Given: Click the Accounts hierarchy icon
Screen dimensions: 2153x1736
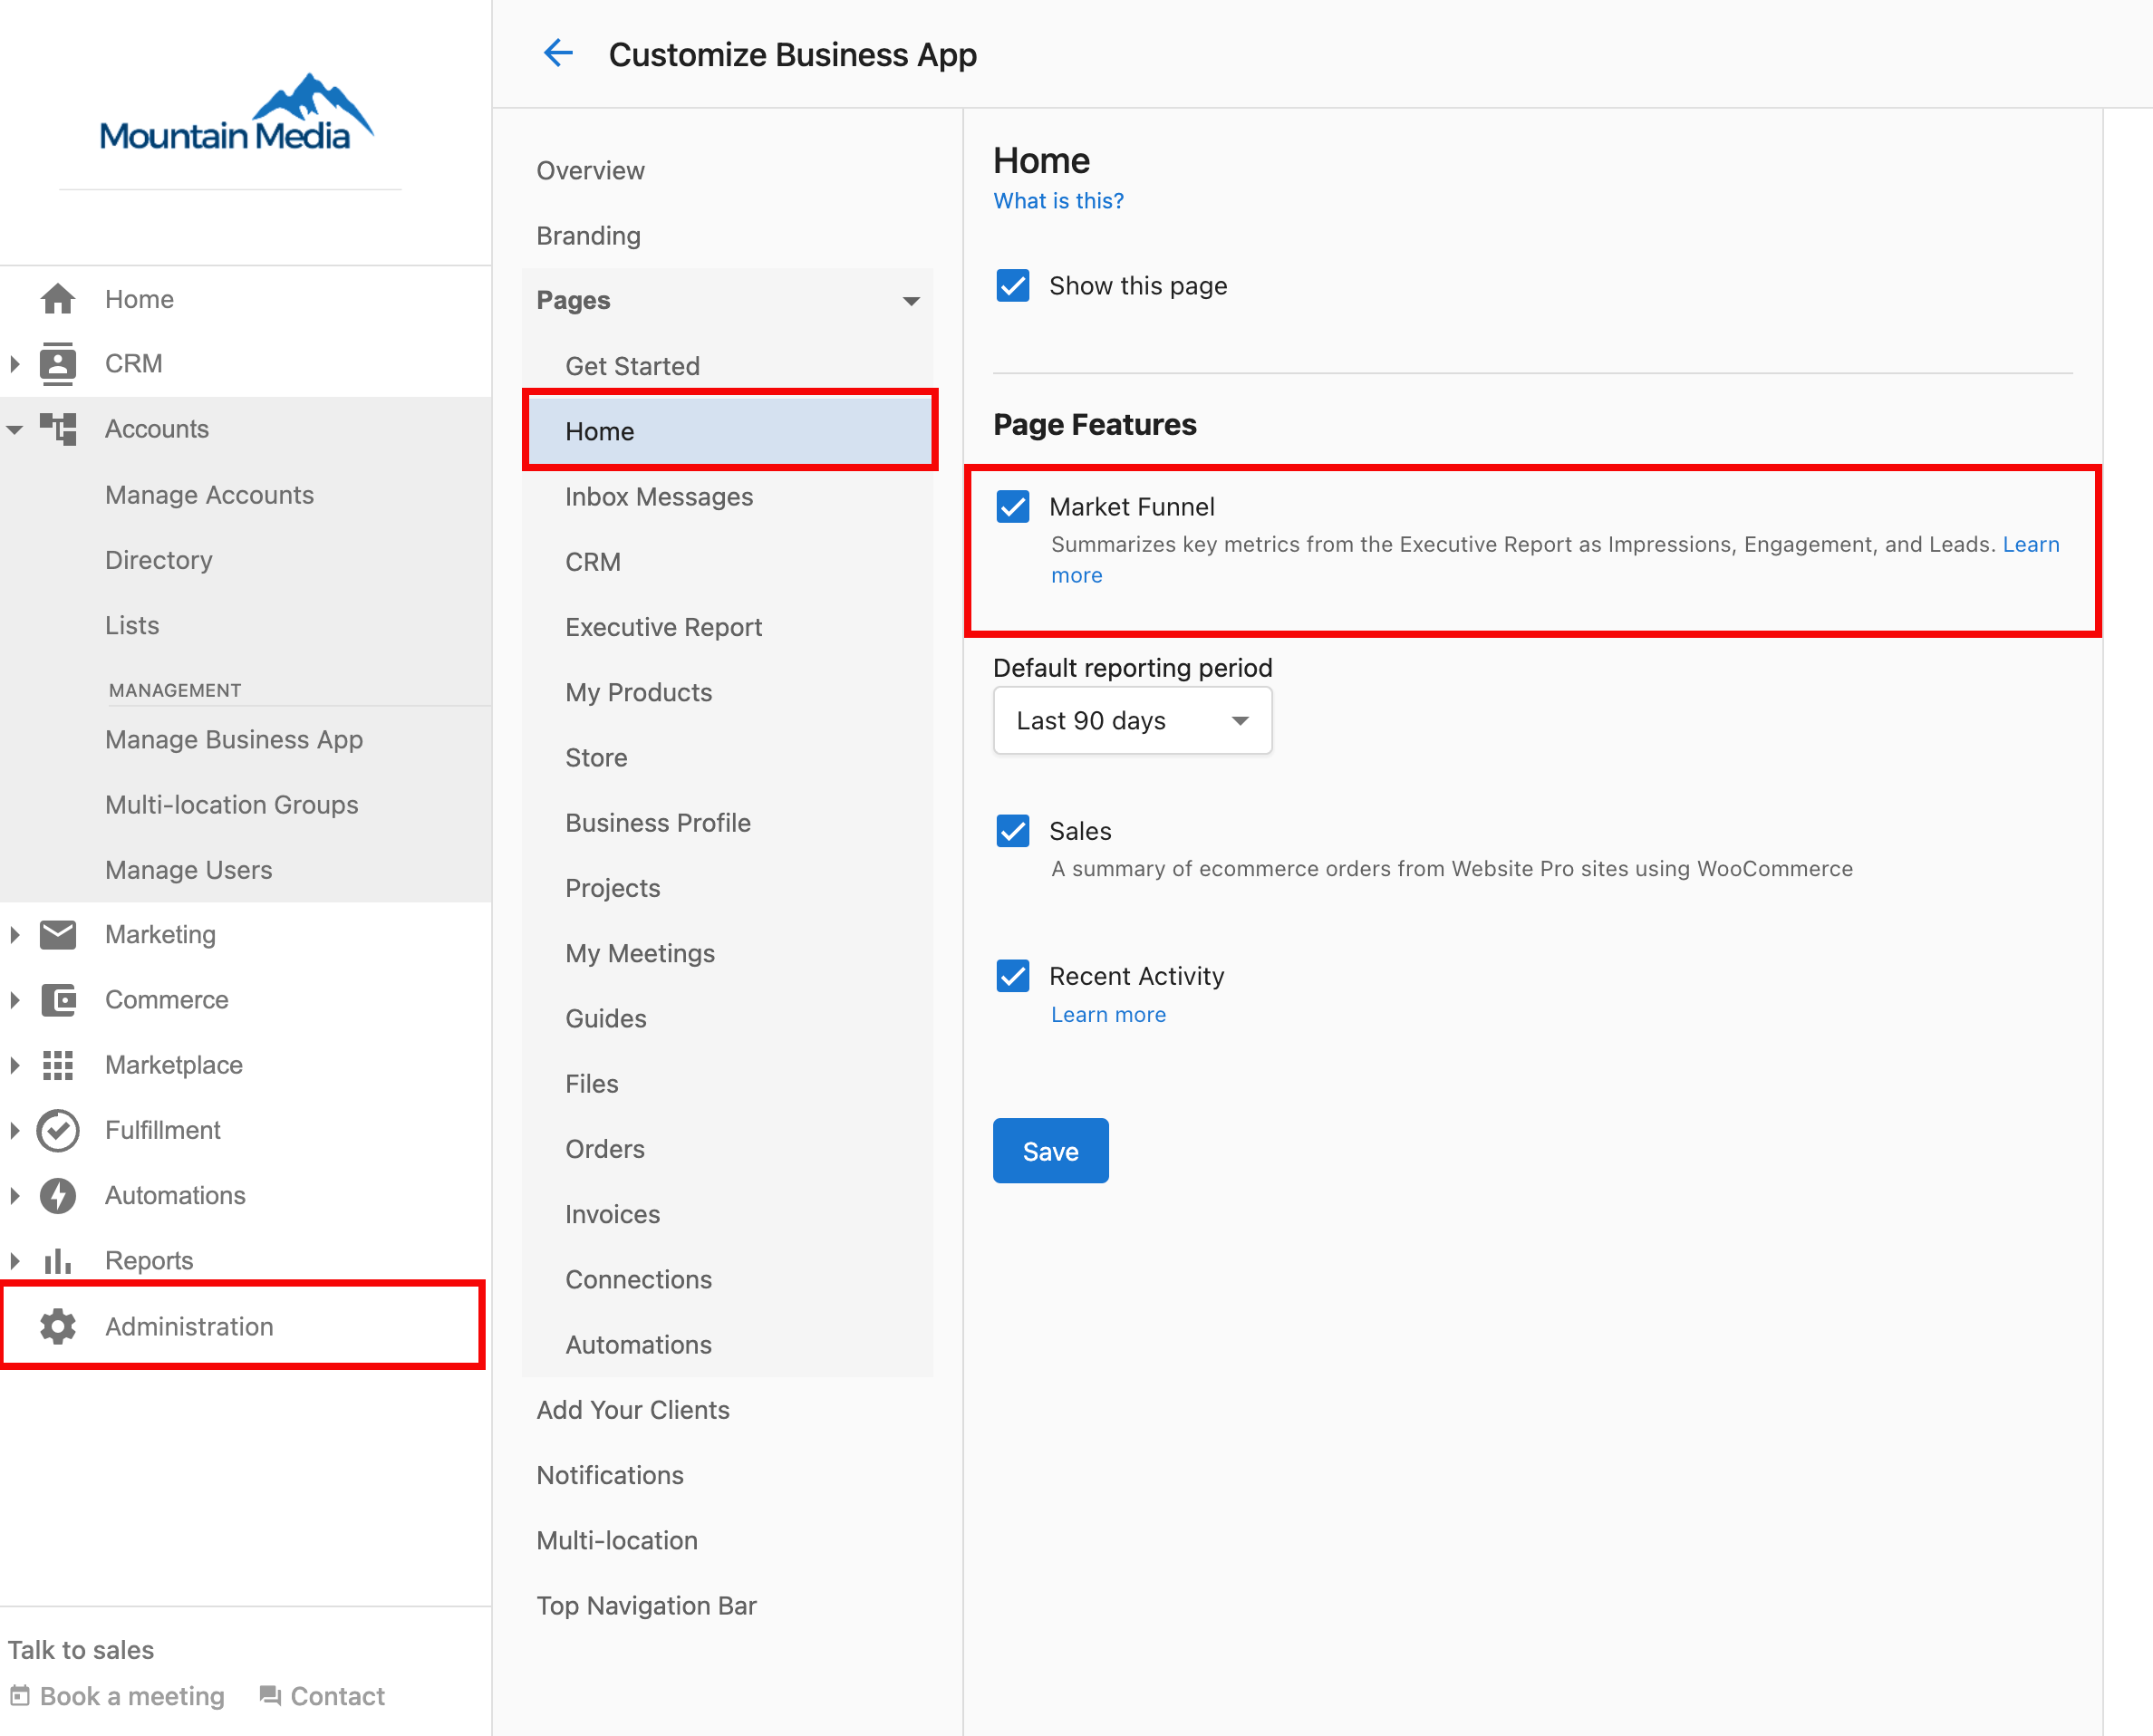Looking at the screenshot, I should coord(58,429).
